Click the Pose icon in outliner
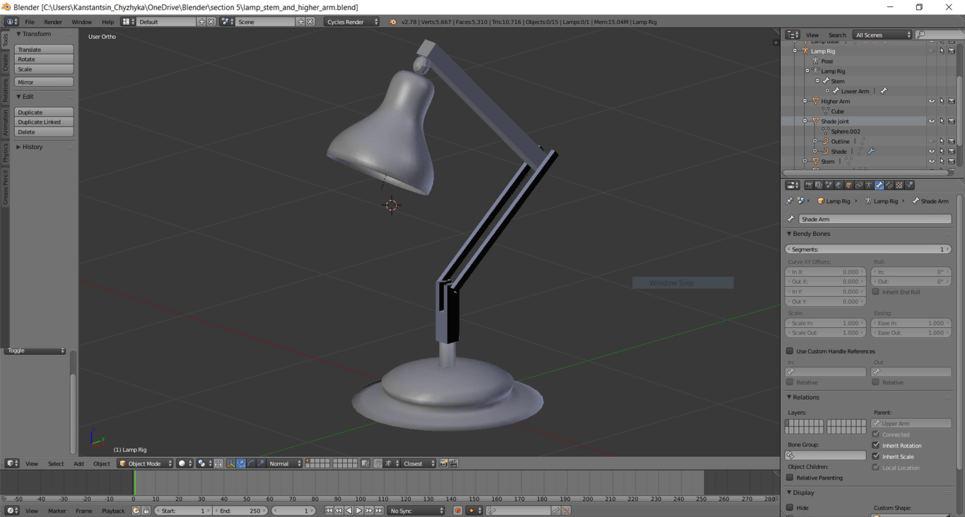 click(815, 61)
